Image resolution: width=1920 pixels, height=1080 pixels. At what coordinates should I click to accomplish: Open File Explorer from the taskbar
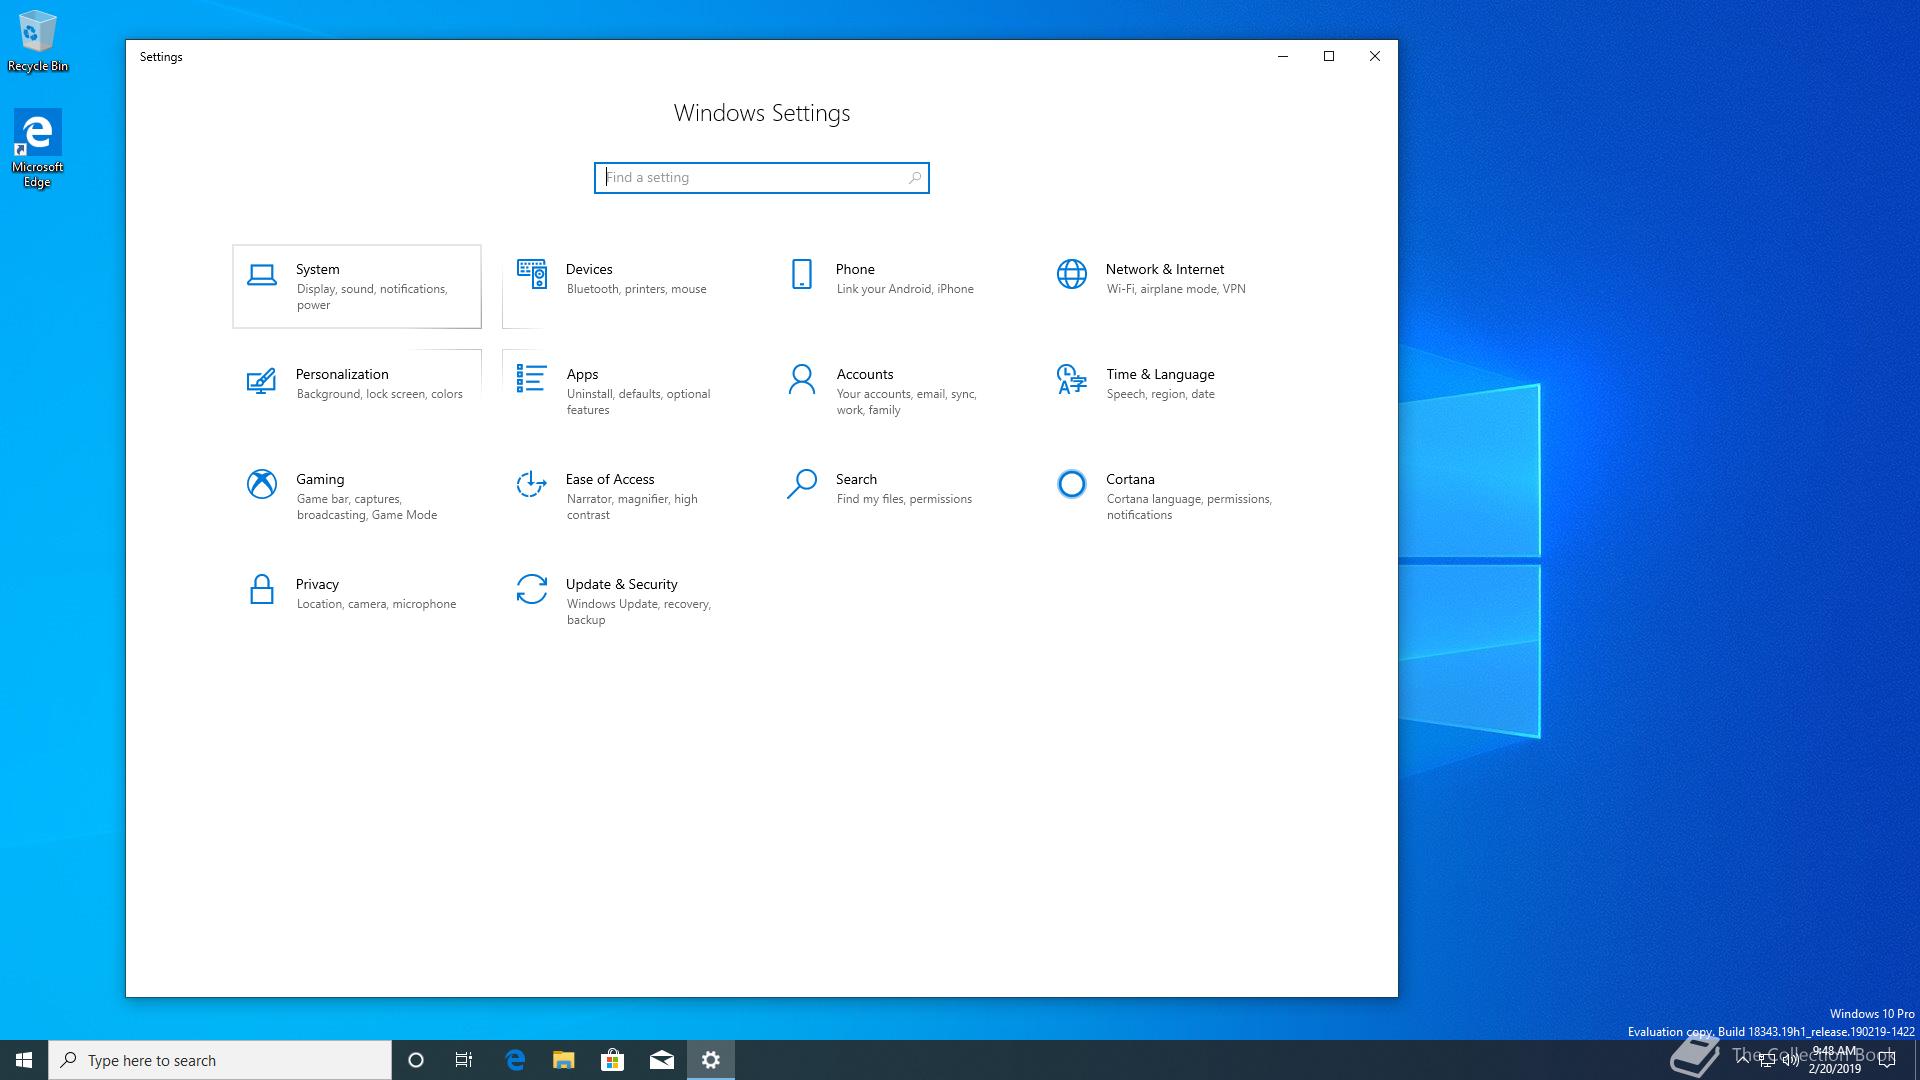point(564,1060)
